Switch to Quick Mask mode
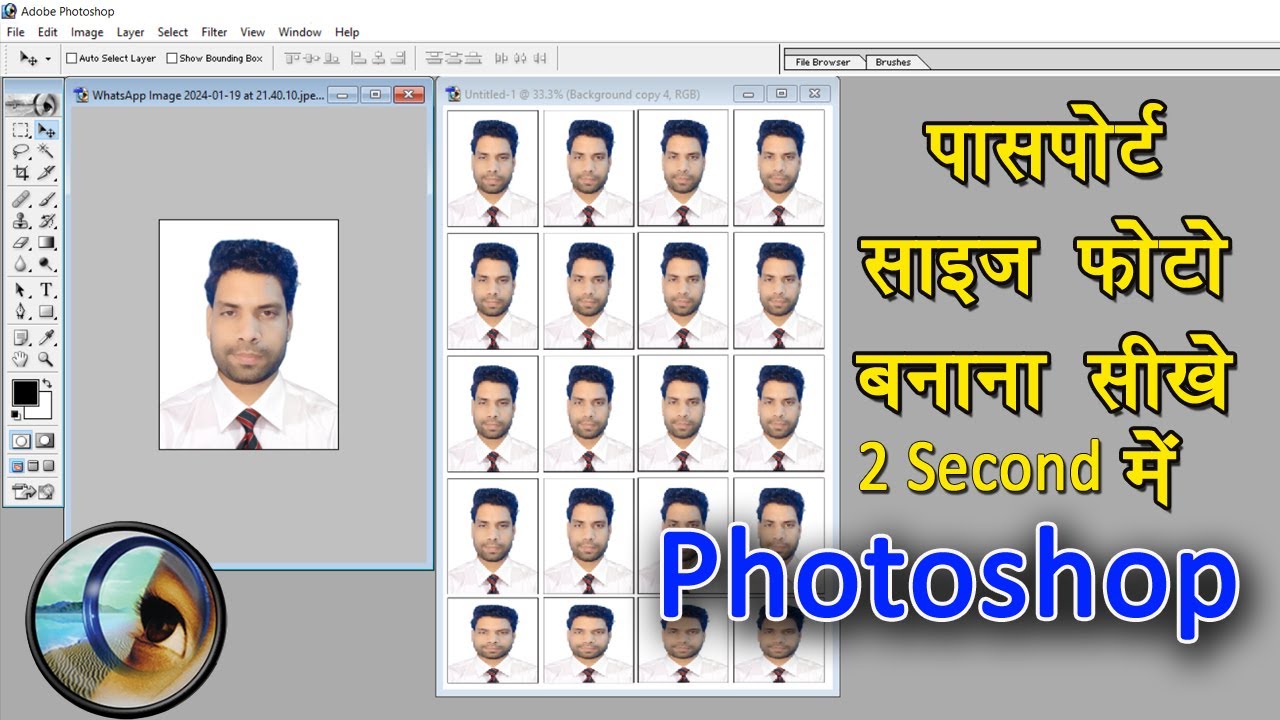1280x720 pixels. [x=46, y=440]
